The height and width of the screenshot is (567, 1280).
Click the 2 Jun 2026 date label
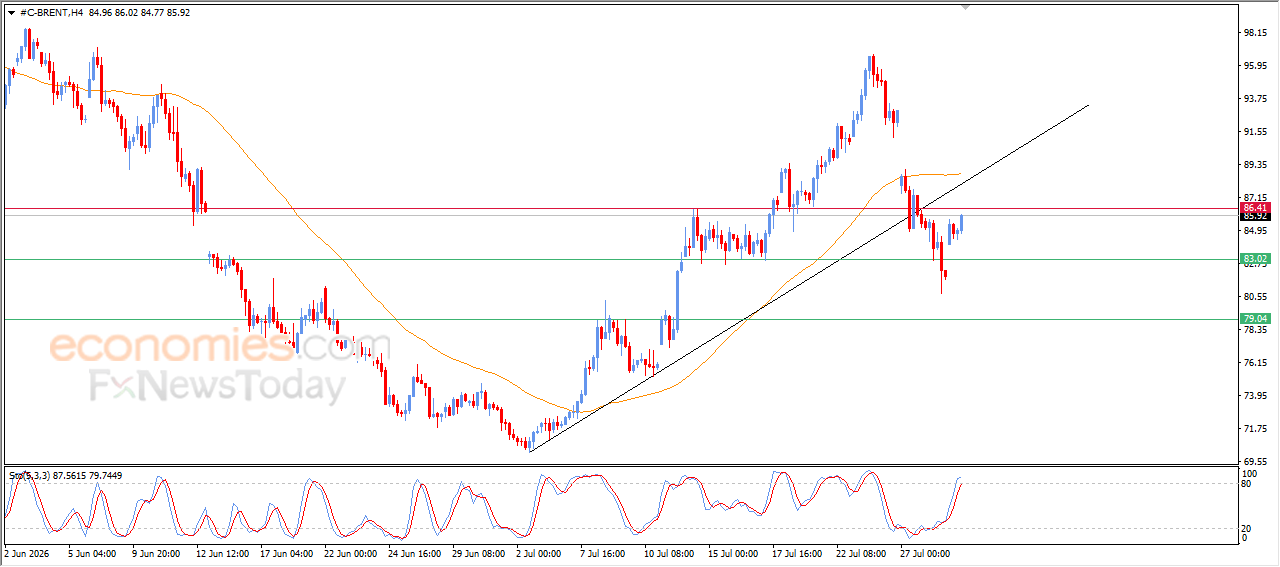click(x=28, y=552)
